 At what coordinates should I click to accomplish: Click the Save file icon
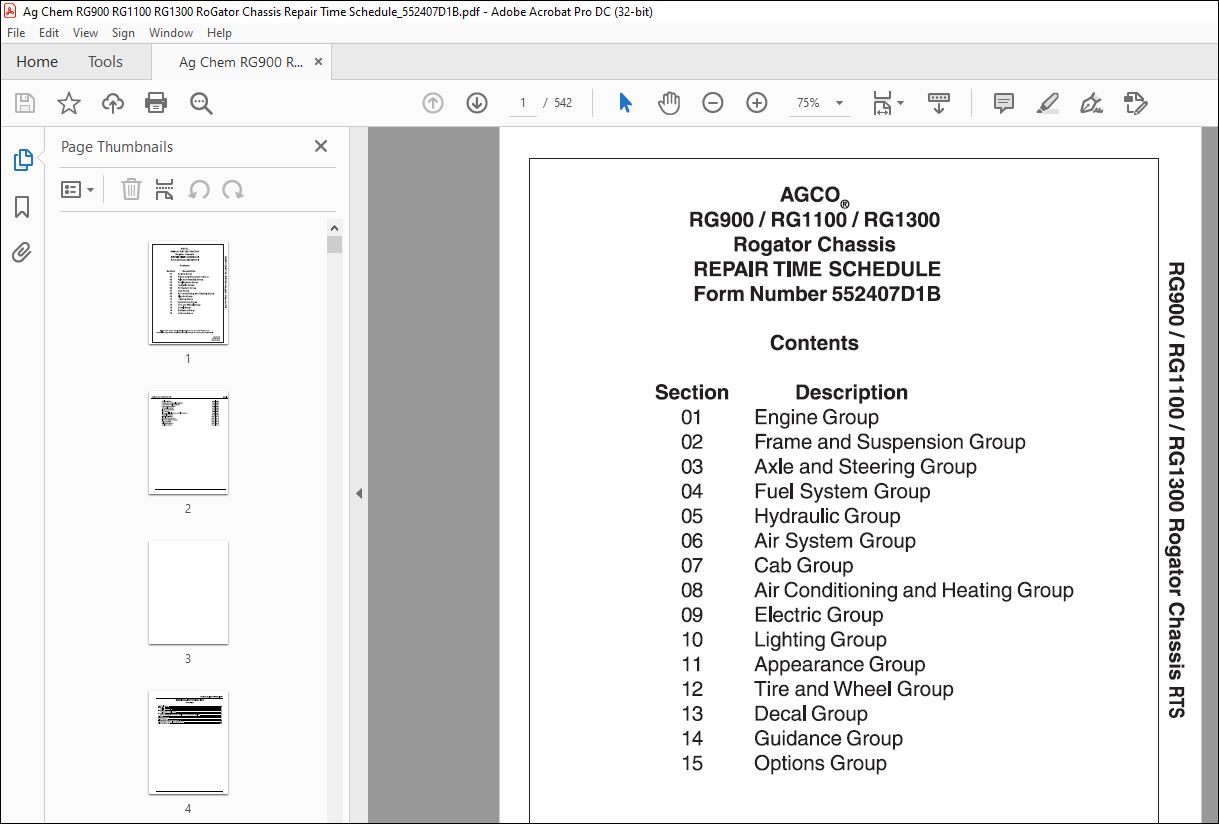point(25,103)
